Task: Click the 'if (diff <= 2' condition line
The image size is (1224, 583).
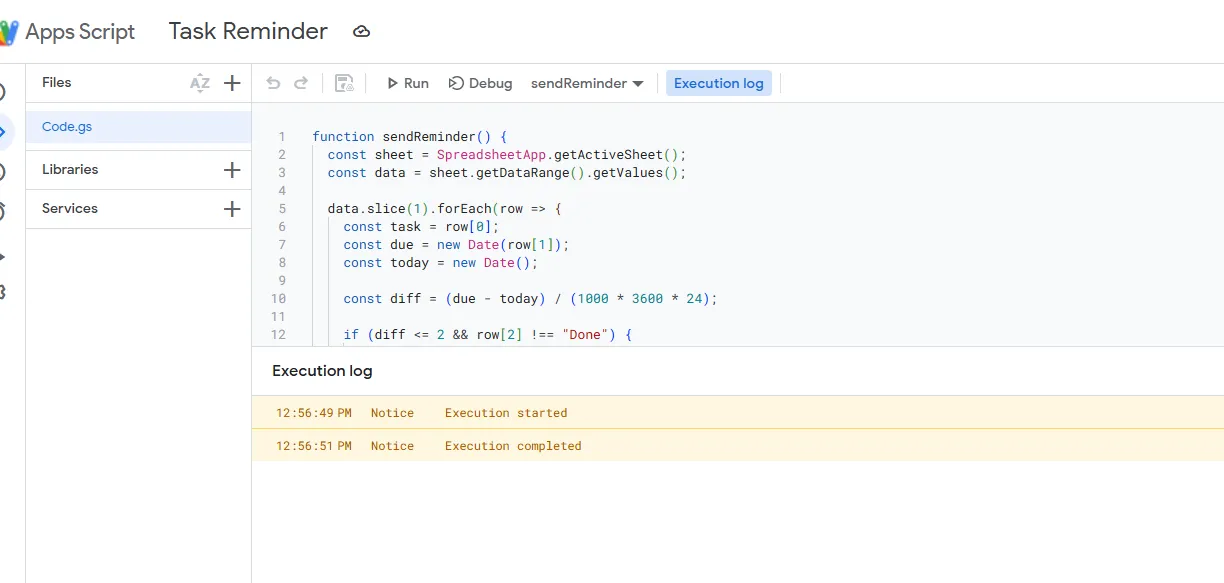Action: 488,334
